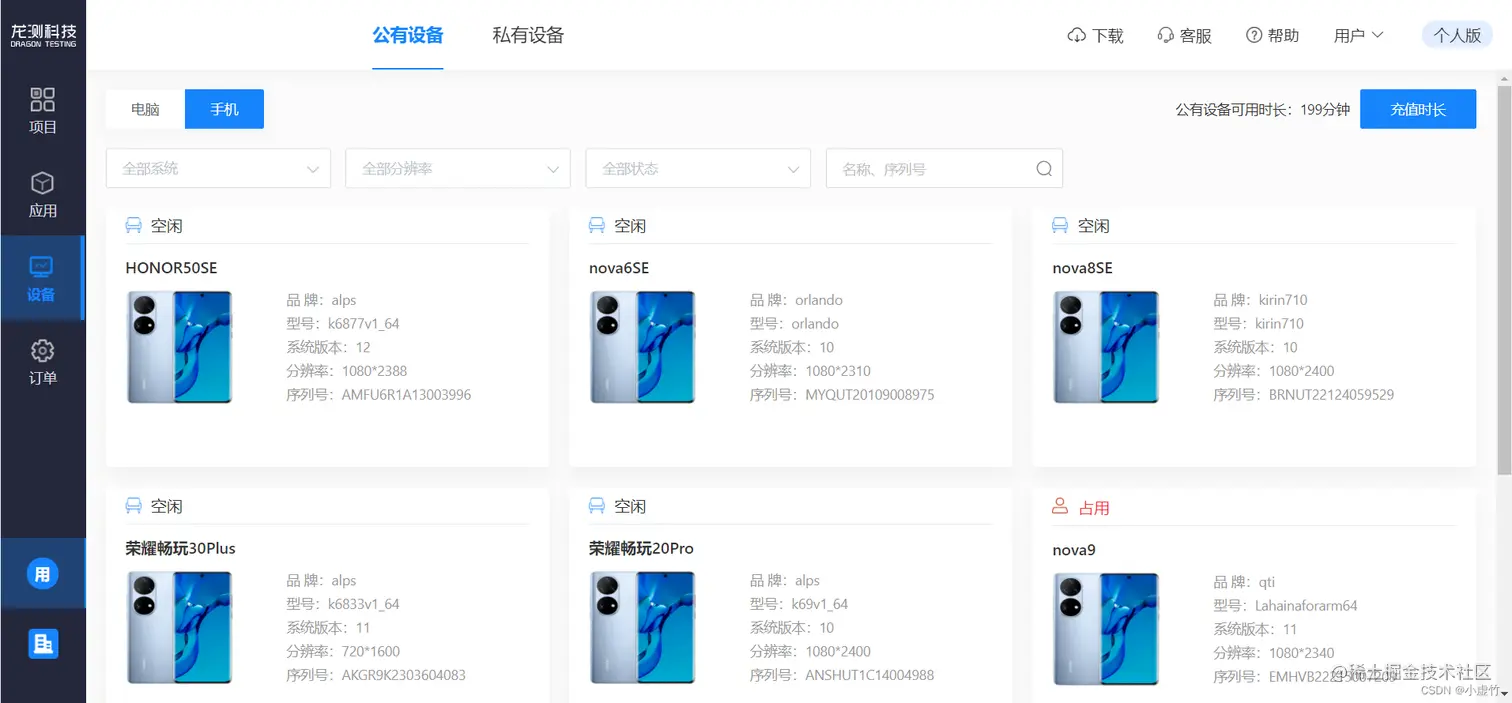Click the nova9 device name
1512x703 pixels.
click(1074, 550)
